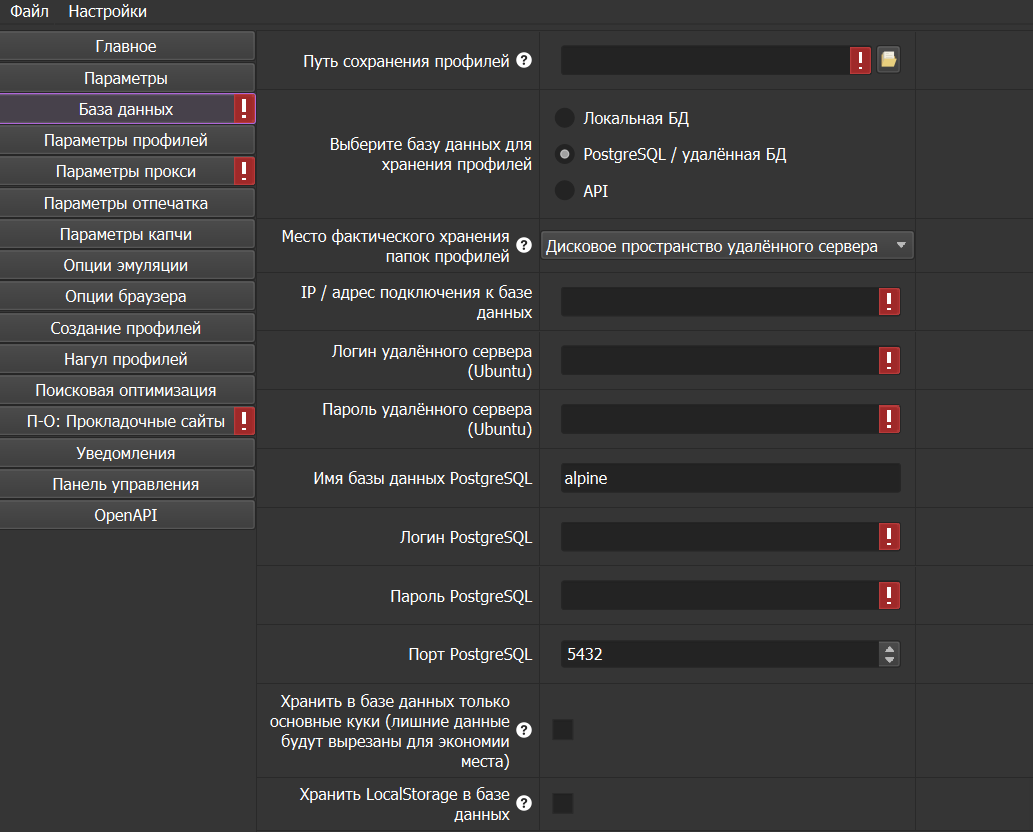Open the Опции эмуляции section
This screenshot has height=832, width=1033.
click(x=126, y=266)
